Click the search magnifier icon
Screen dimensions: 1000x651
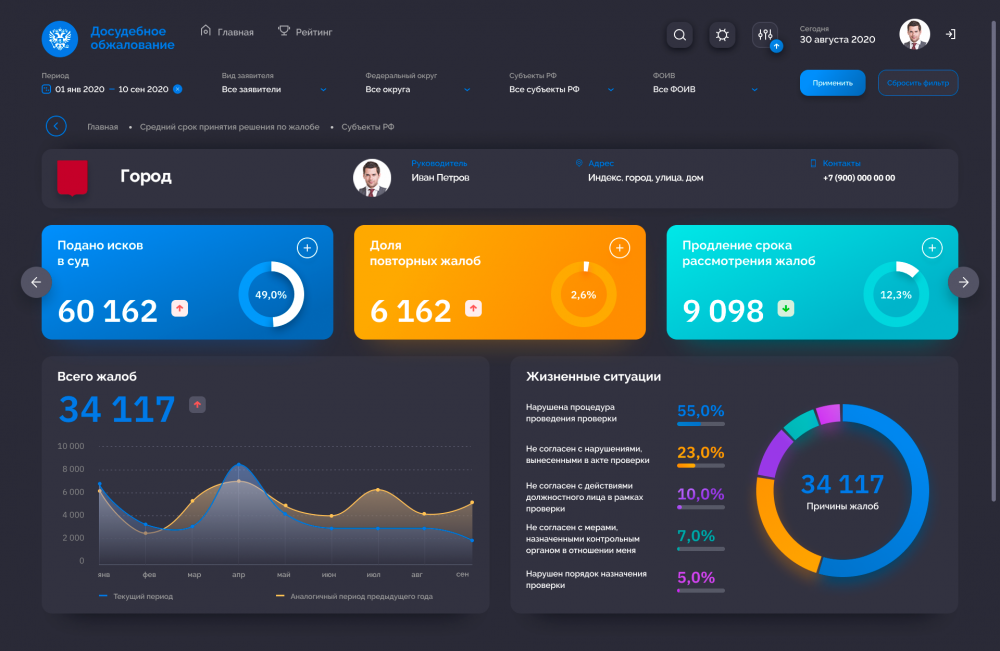[680, 35]
